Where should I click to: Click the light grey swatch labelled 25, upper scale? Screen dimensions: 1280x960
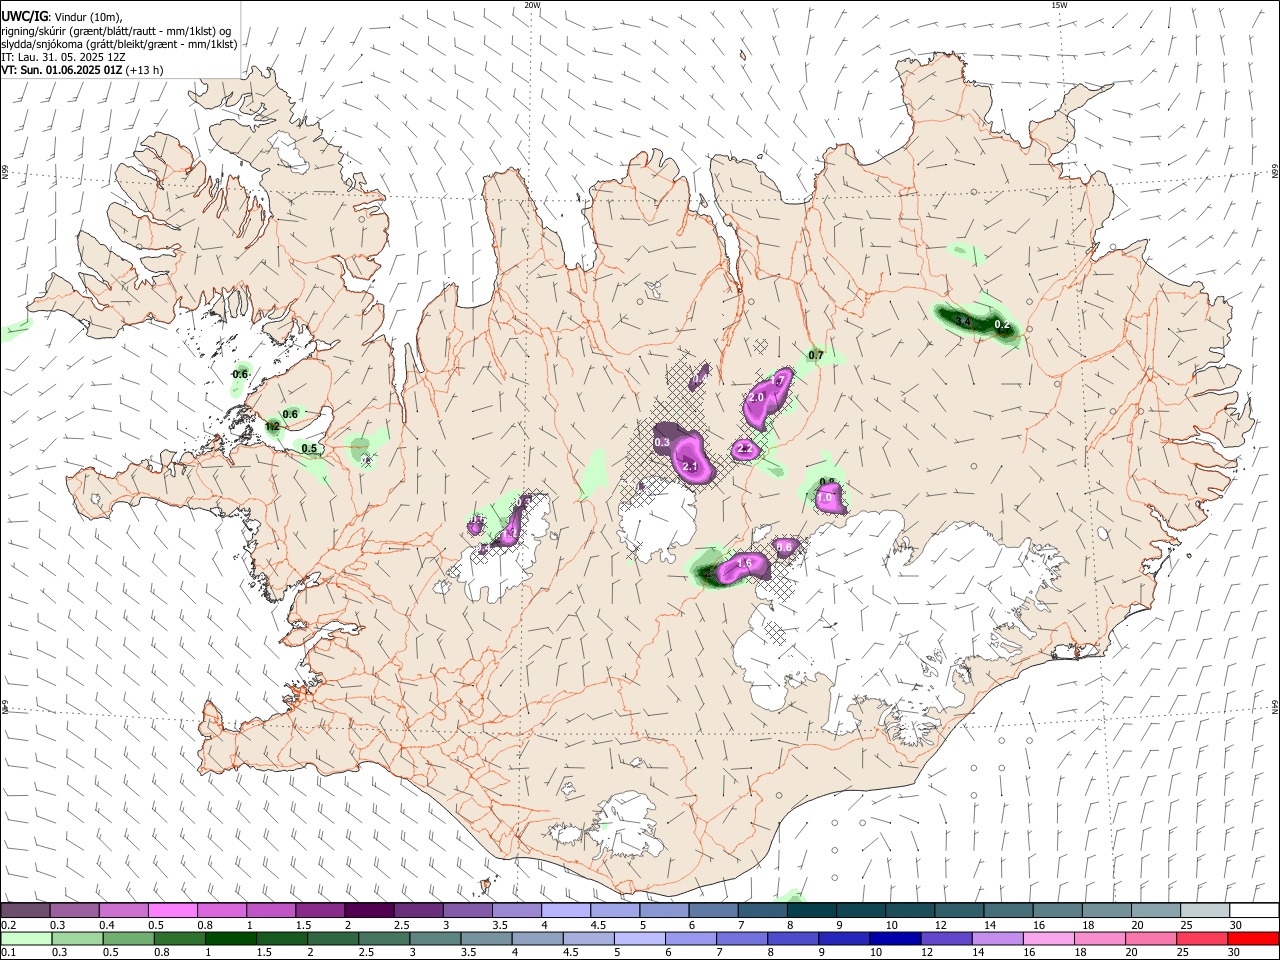click(x=1204, y=910)
